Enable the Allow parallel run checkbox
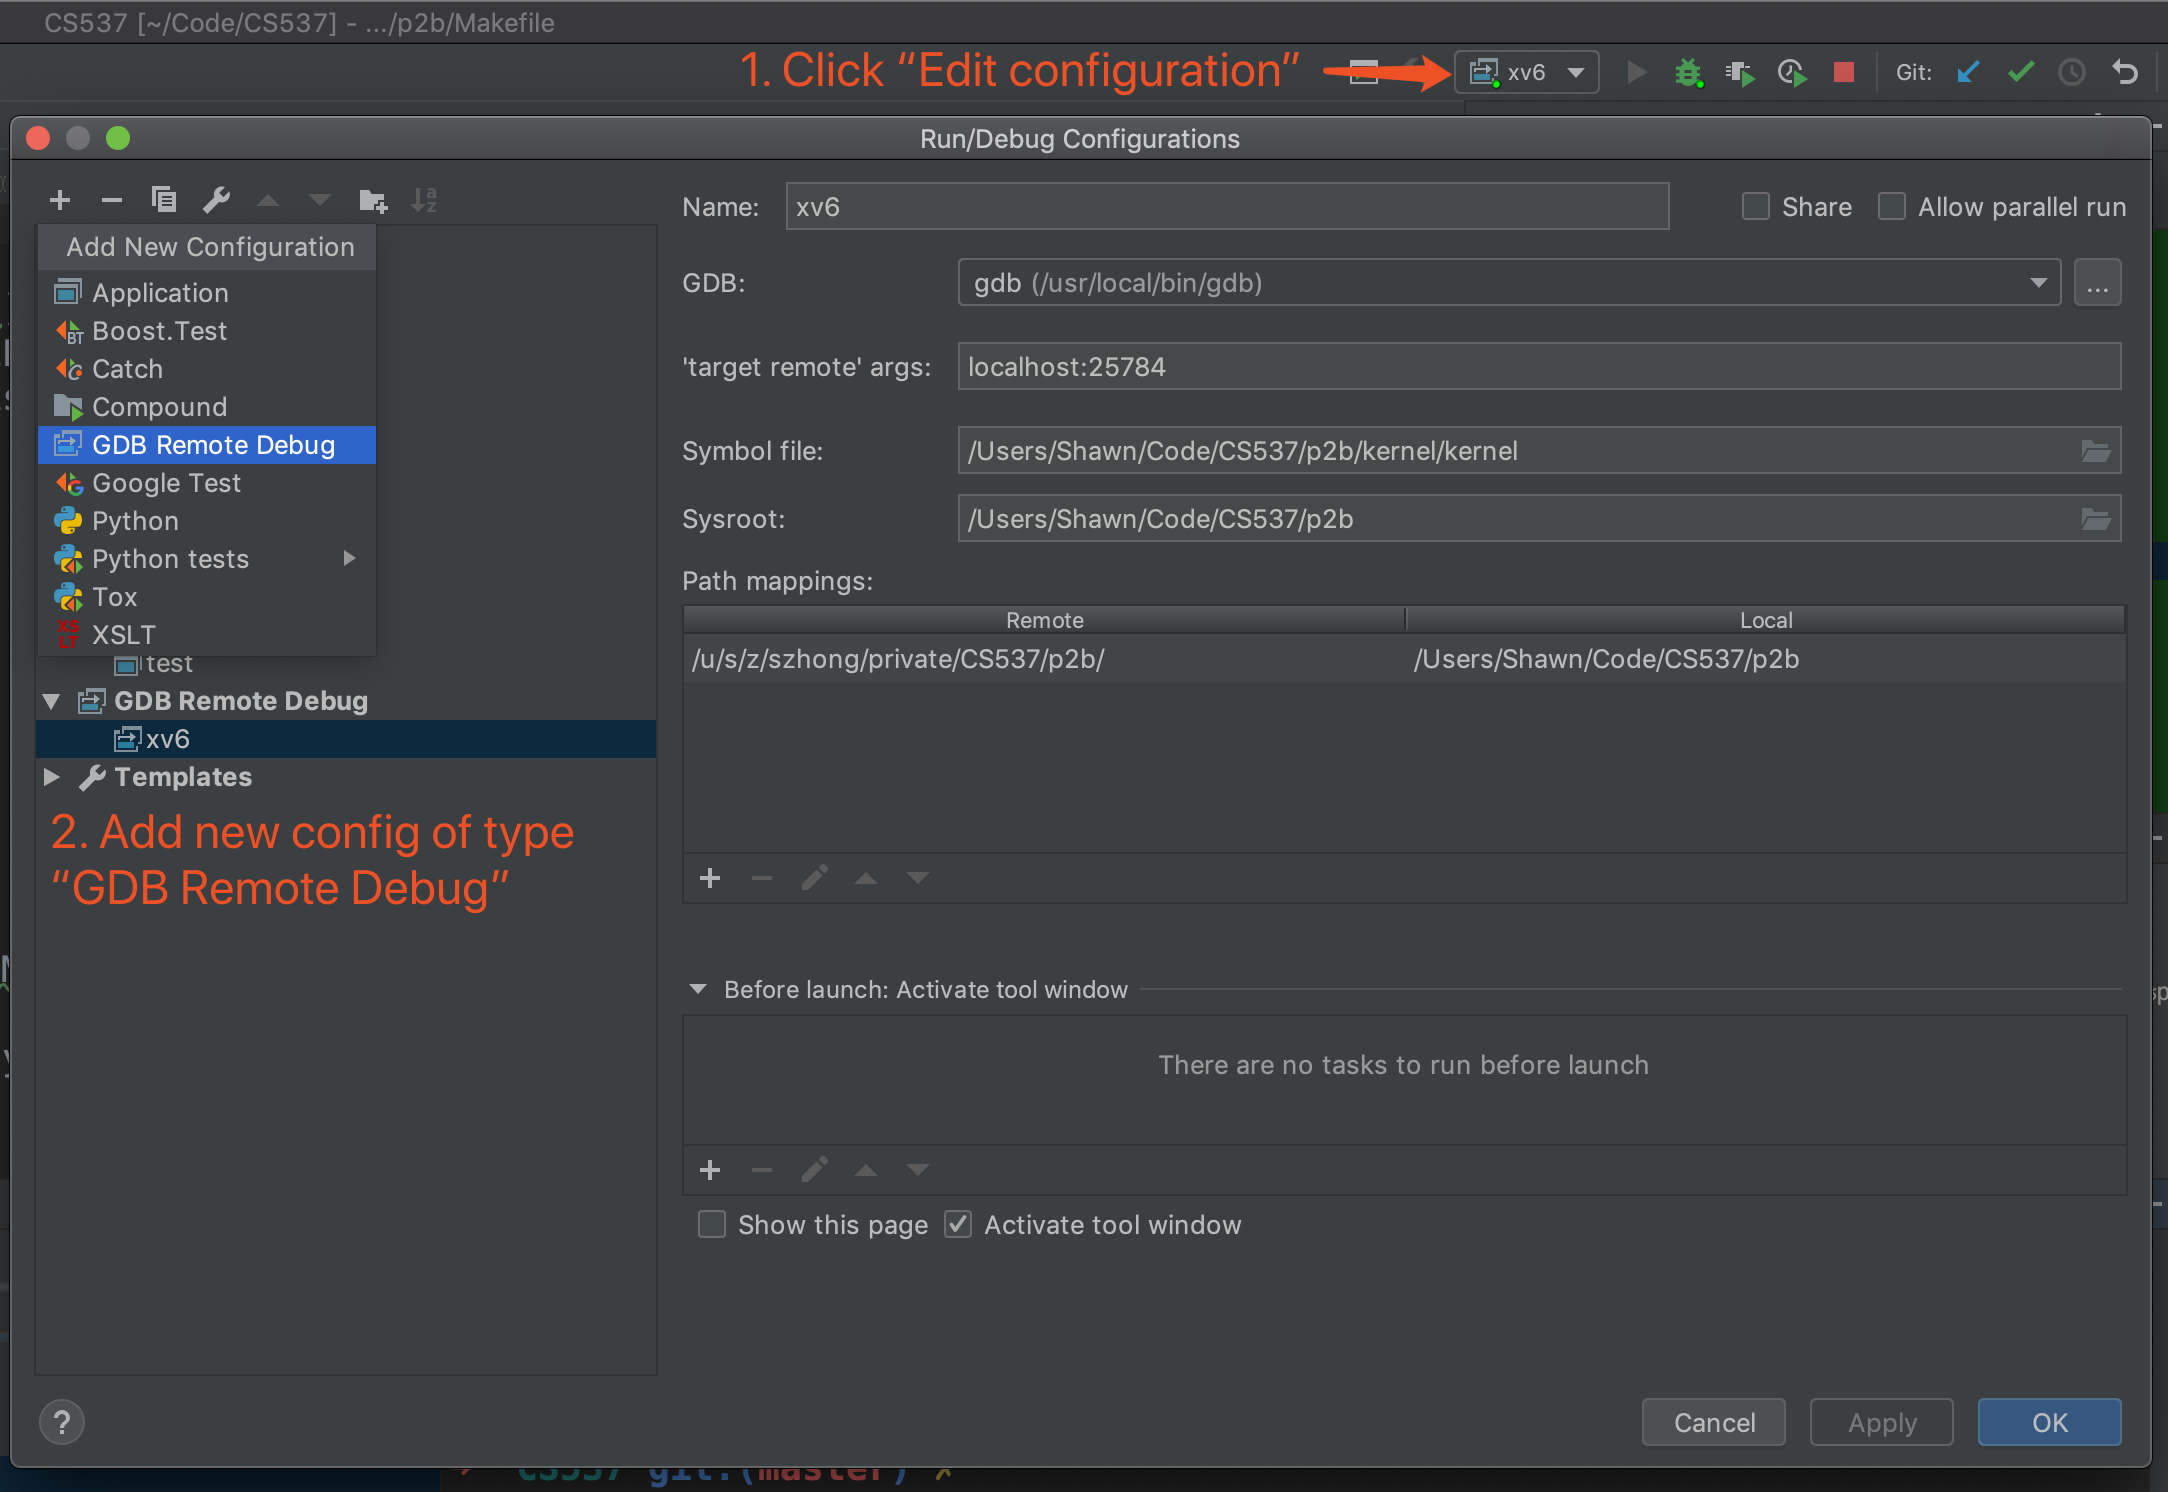The image size is (2168, 1492). pos(1896,207)
